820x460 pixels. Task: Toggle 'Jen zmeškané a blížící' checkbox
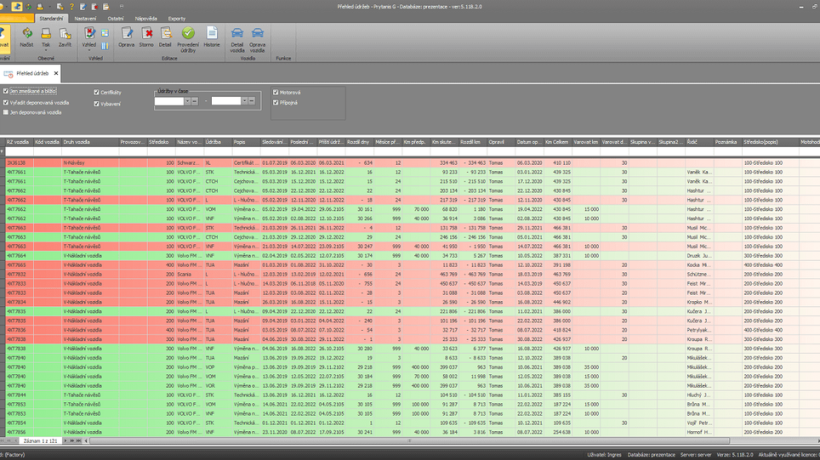pyautogui.click(x=6, y=92)
